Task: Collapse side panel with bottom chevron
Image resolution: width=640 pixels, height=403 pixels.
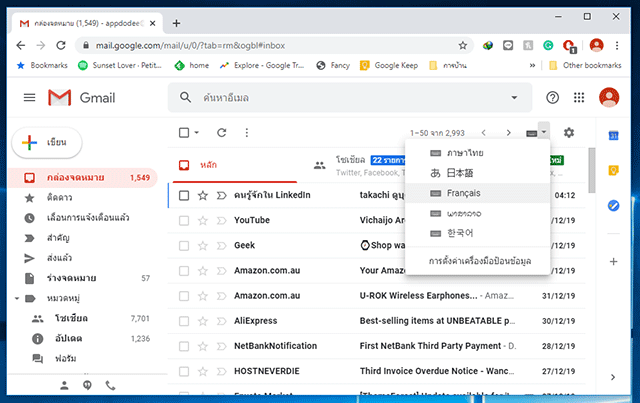Action: [613, 377]
